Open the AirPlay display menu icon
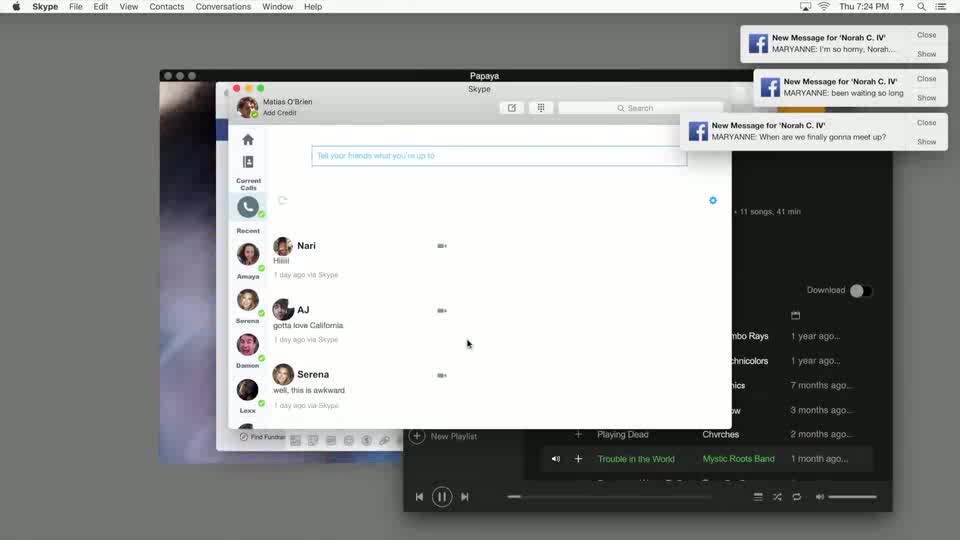Screen dimensions: 960x540 (805, 7)
